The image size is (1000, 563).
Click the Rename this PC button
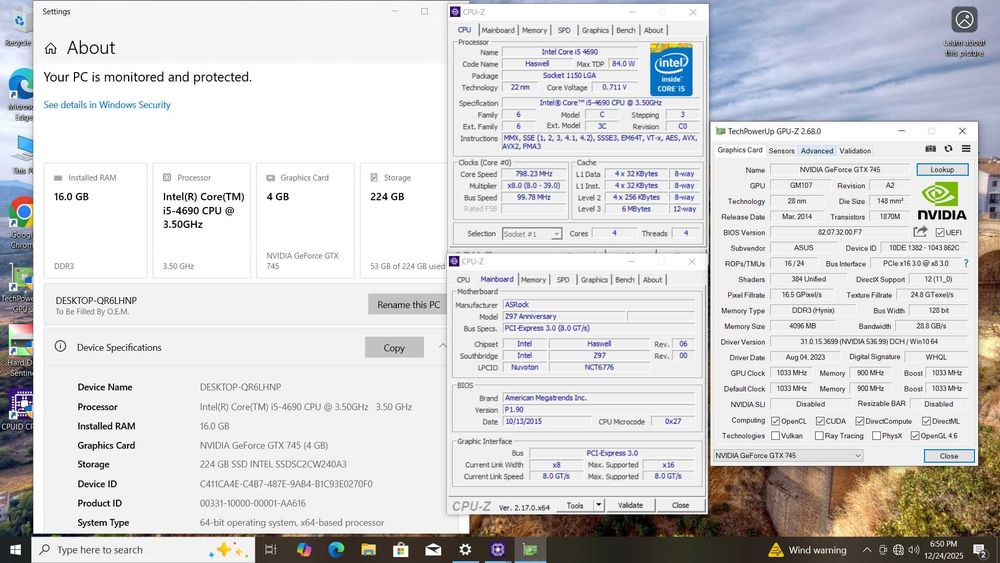tap(408, 304)
